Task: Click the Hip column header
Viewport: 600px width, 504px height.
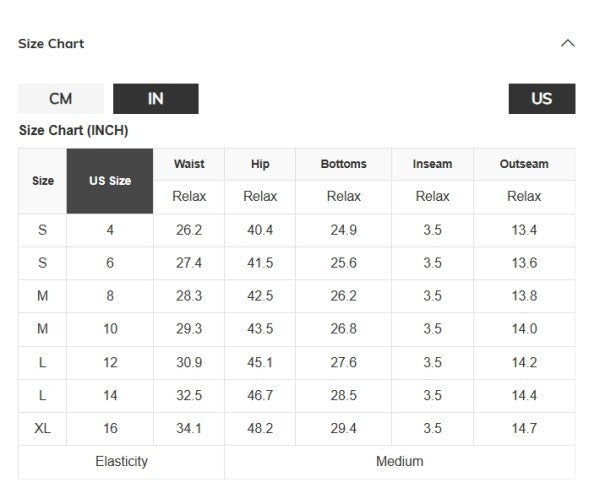Action: click(x=260, y=164)
